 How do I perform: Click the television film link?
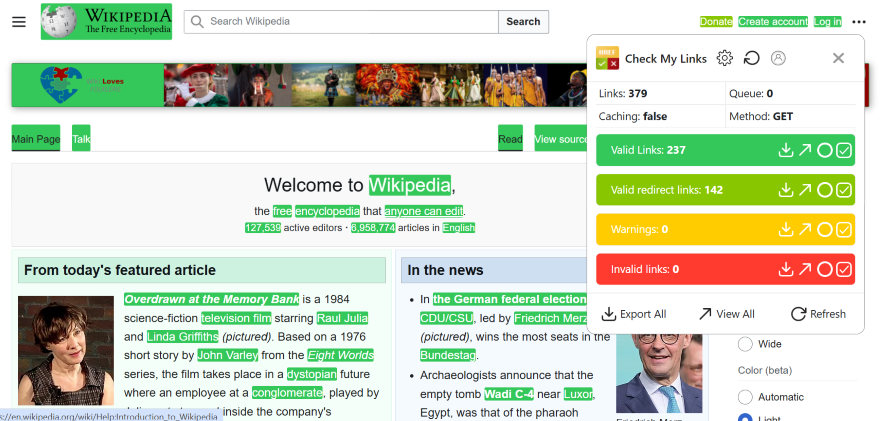[x=236, y=318]
